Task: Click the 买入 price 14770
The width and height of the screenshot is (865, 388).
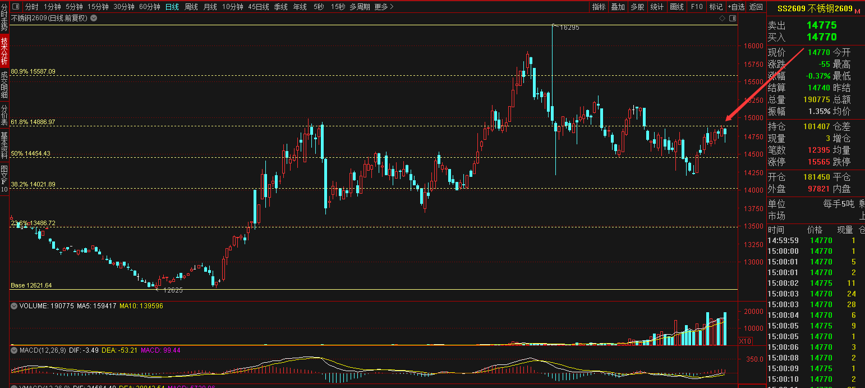Action: pyautogui.click(x=821, y=37)
